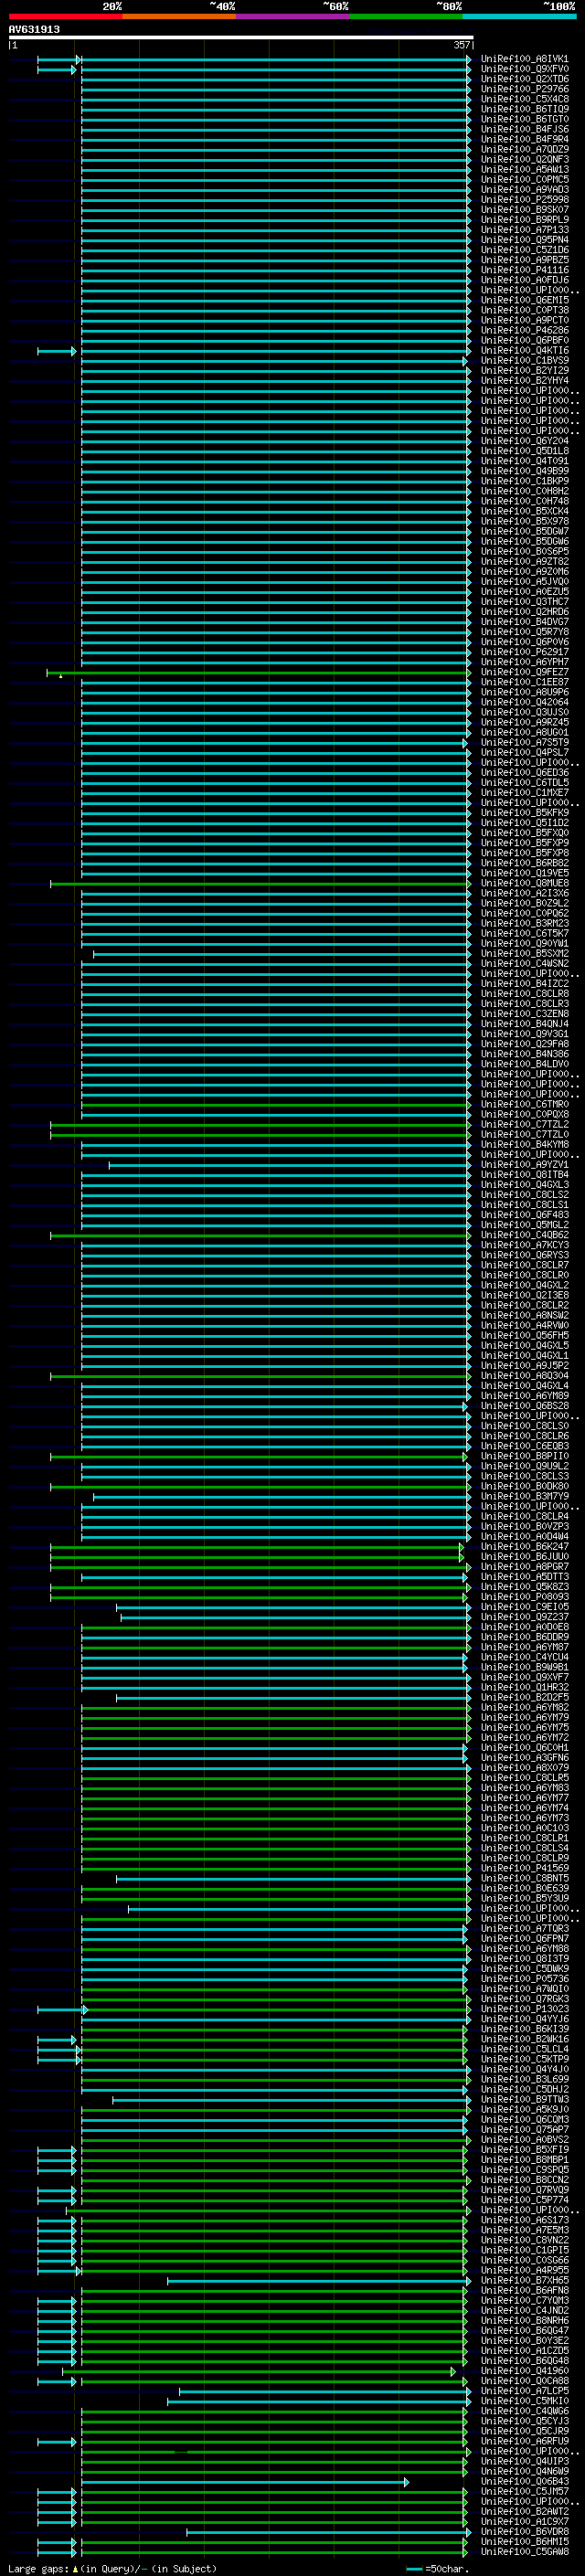Select hit label UniRef100_Q3THC7
The width and height of the screenshot is (585, 2576).
coord(525,602)
